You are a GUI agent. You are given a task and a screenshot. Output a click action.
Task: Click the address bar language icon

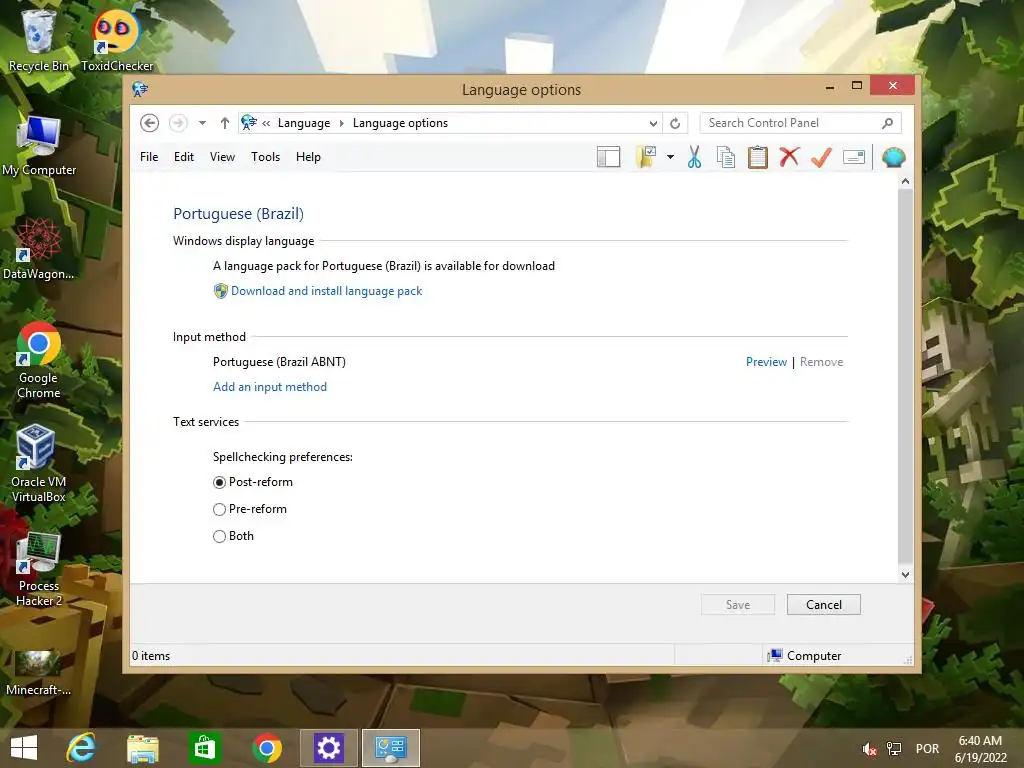tap(248, 123)
